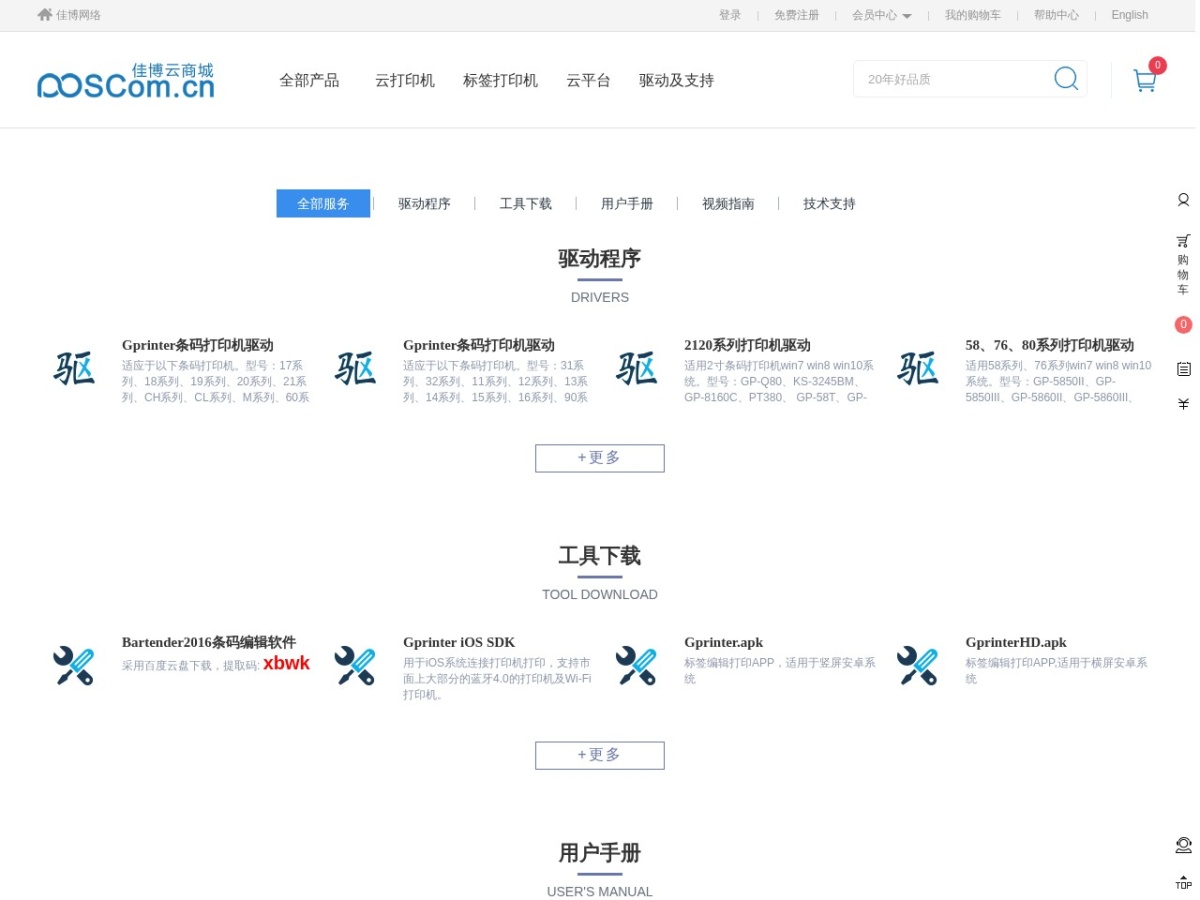
Task: Open the Gprinter.apk download link
Action: 724,642
